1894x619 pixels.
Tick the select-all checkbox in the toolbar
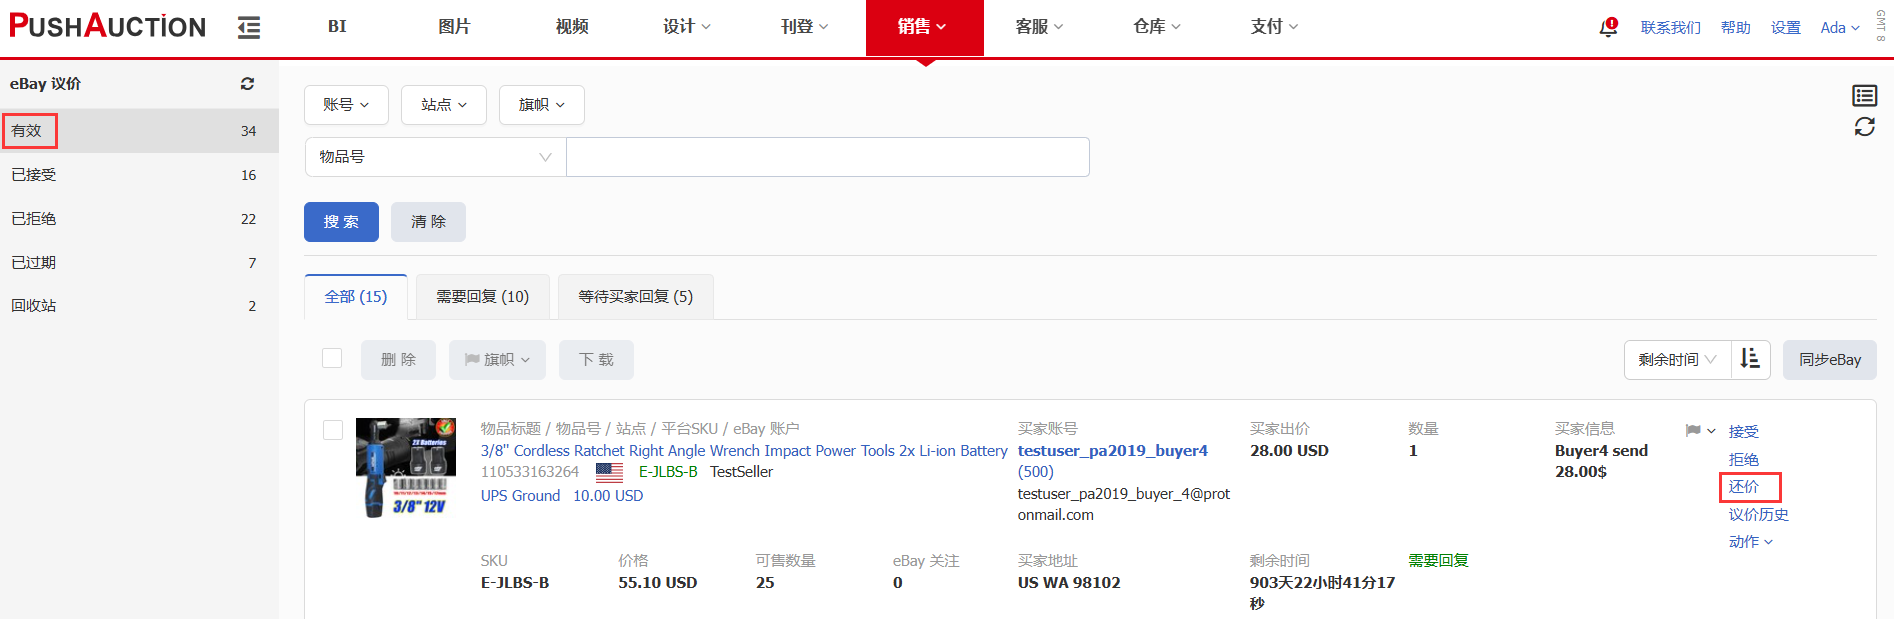coord(332,358)
